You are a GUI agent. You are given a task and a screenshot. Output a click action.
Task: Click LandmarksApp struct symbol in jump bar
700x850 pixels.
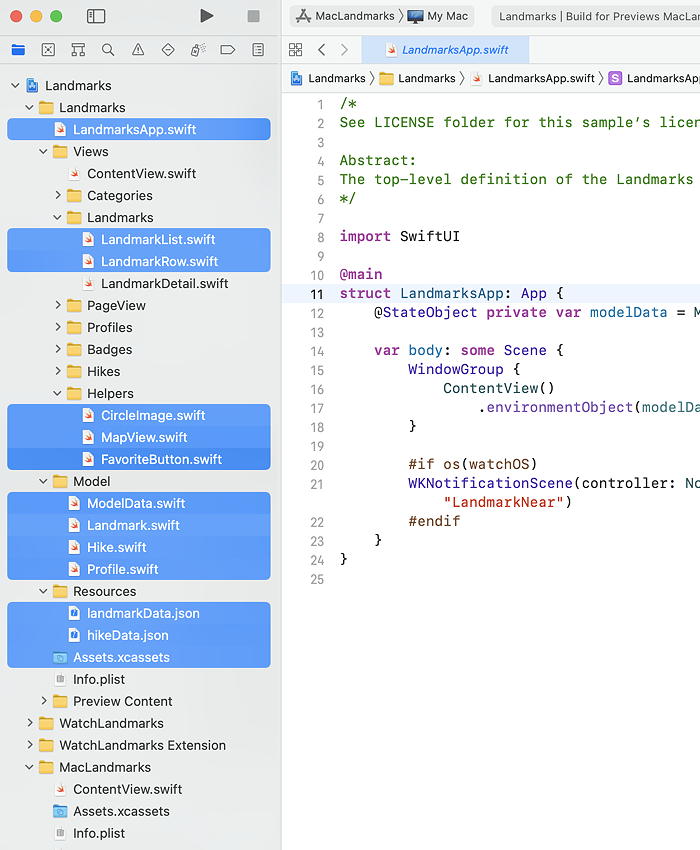pos(654,79)
